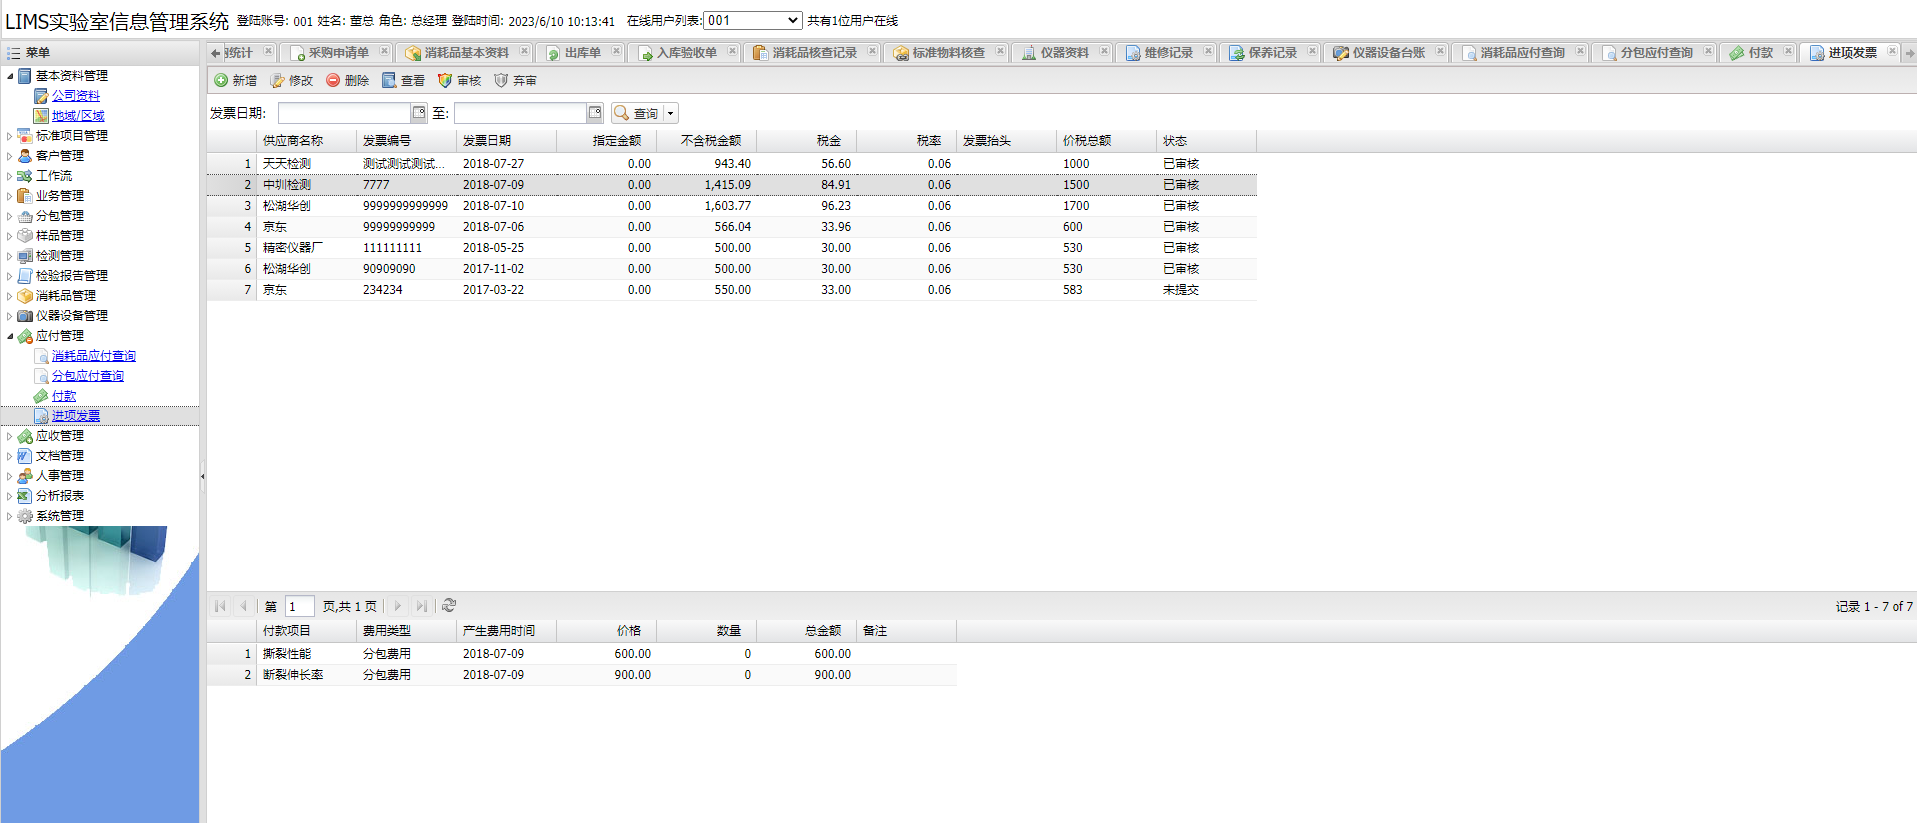Click the refresh icon in the pager
Screen dimensions: 1917x823
click(449, 605)
